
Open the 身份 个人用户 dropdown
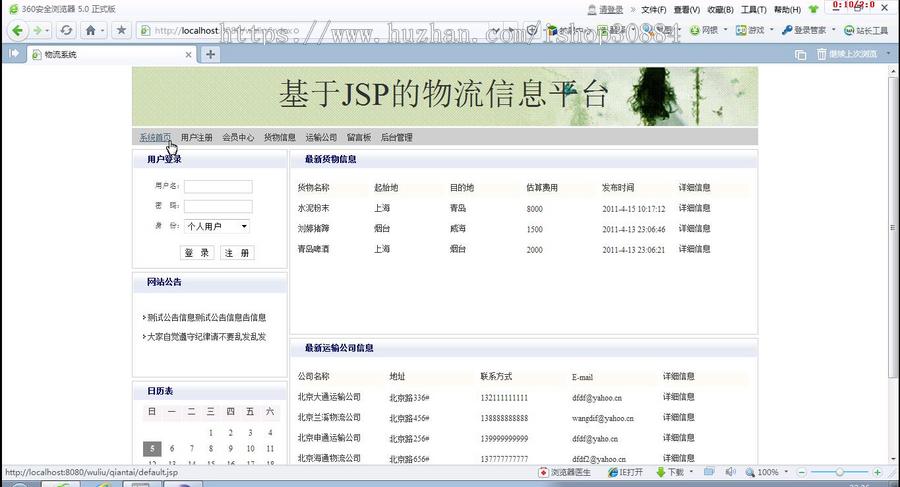217,226
